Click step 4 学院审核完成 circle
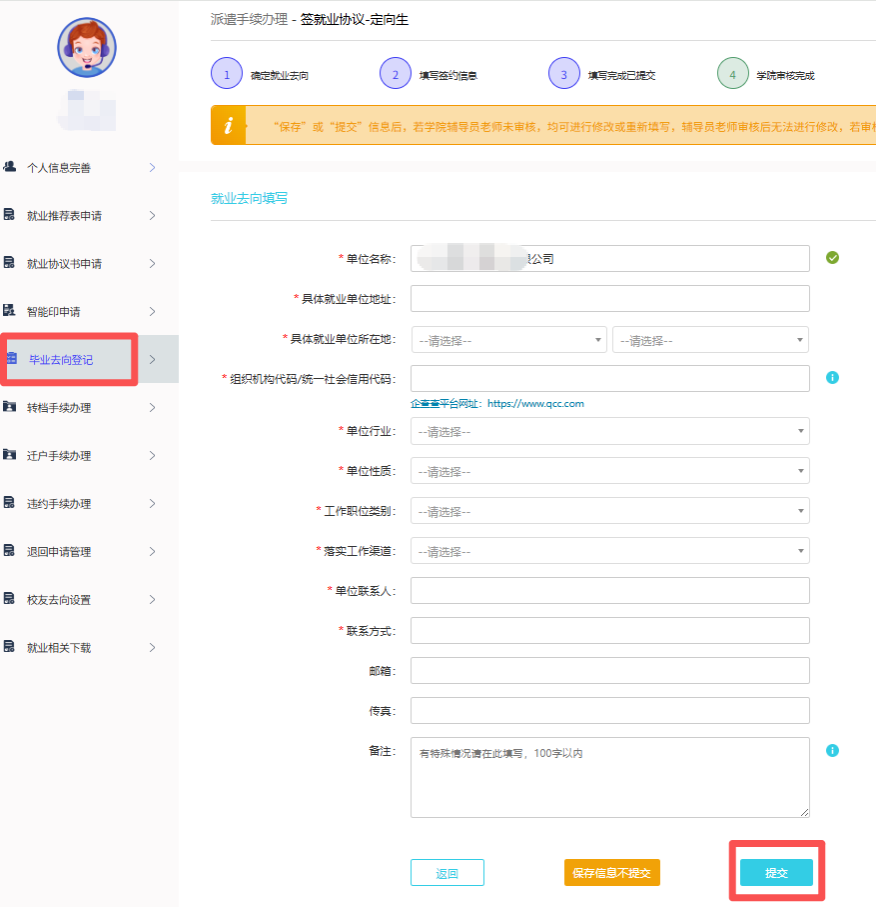 (733, 74)
